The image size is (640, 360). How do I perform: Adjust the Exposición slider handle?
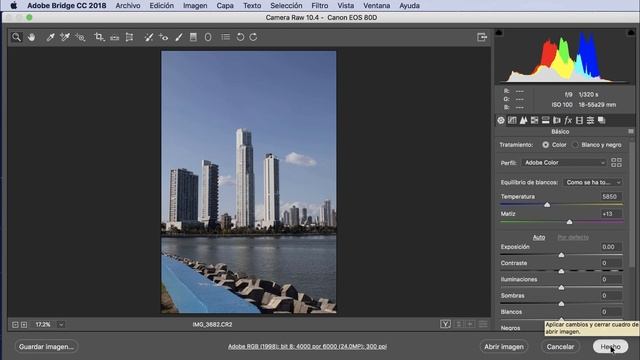561,255
